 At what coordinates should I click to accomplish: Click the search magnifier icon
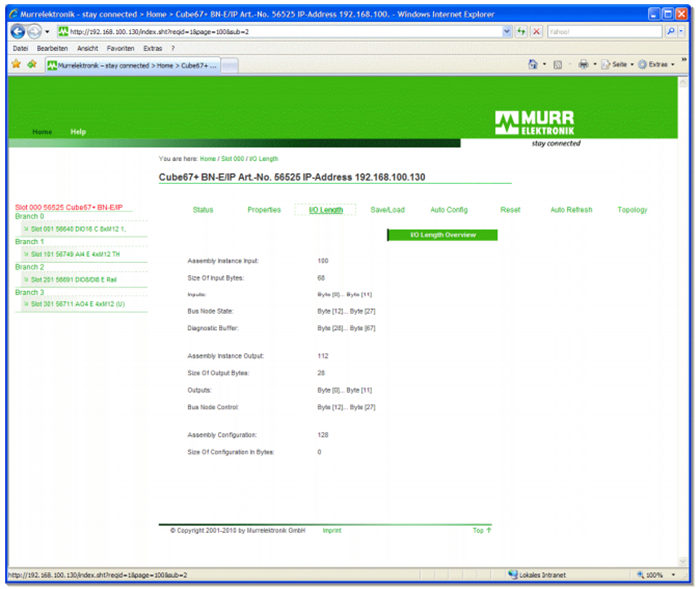(x=670, y=32)
